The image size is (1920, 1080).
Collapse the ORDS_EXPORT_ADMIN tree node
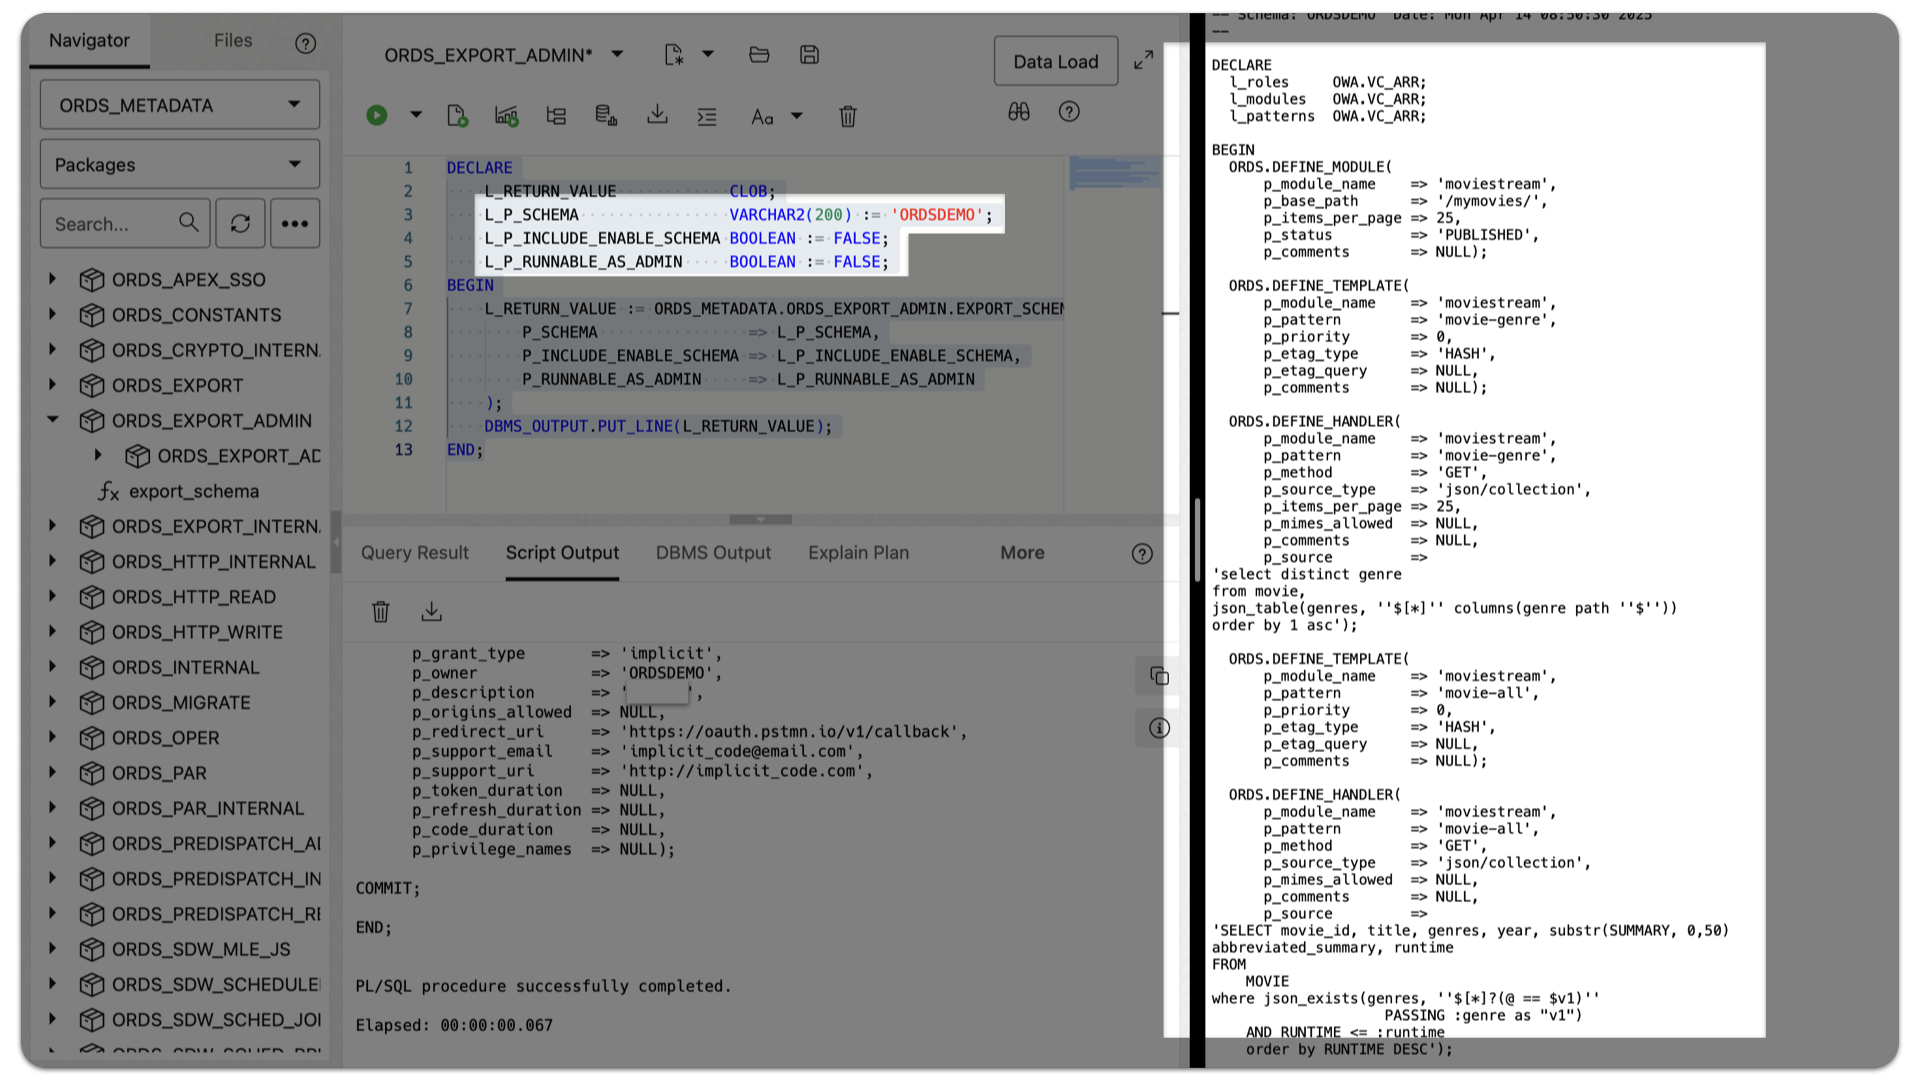click(53, 420)
